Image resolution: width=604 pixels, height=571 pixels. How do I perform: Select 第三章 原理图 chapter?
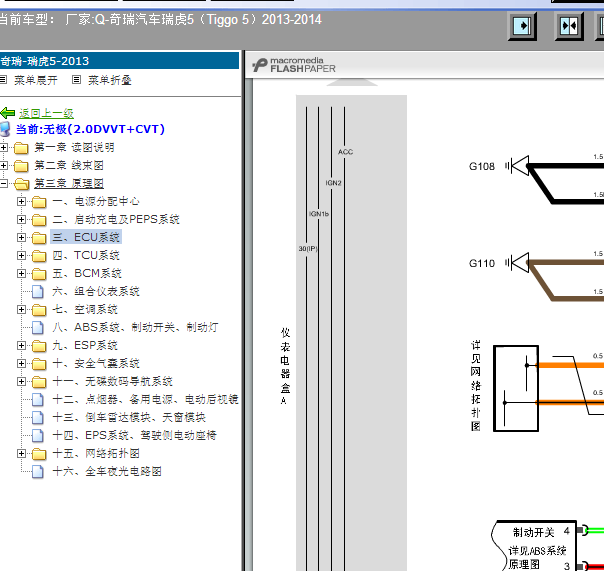(69, 183)
